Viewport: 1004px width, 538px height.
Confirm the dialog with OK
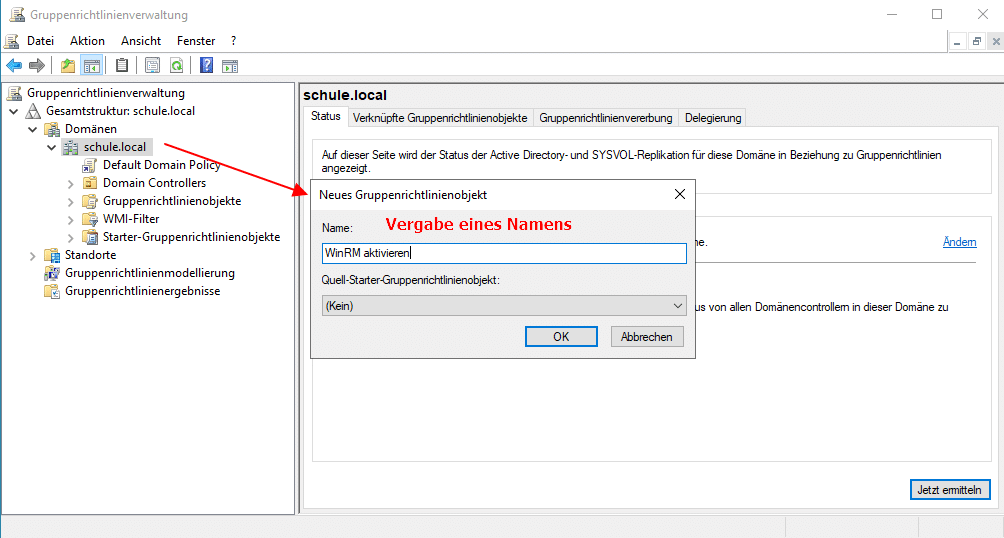pyautogui.click(x=561, y=336)
